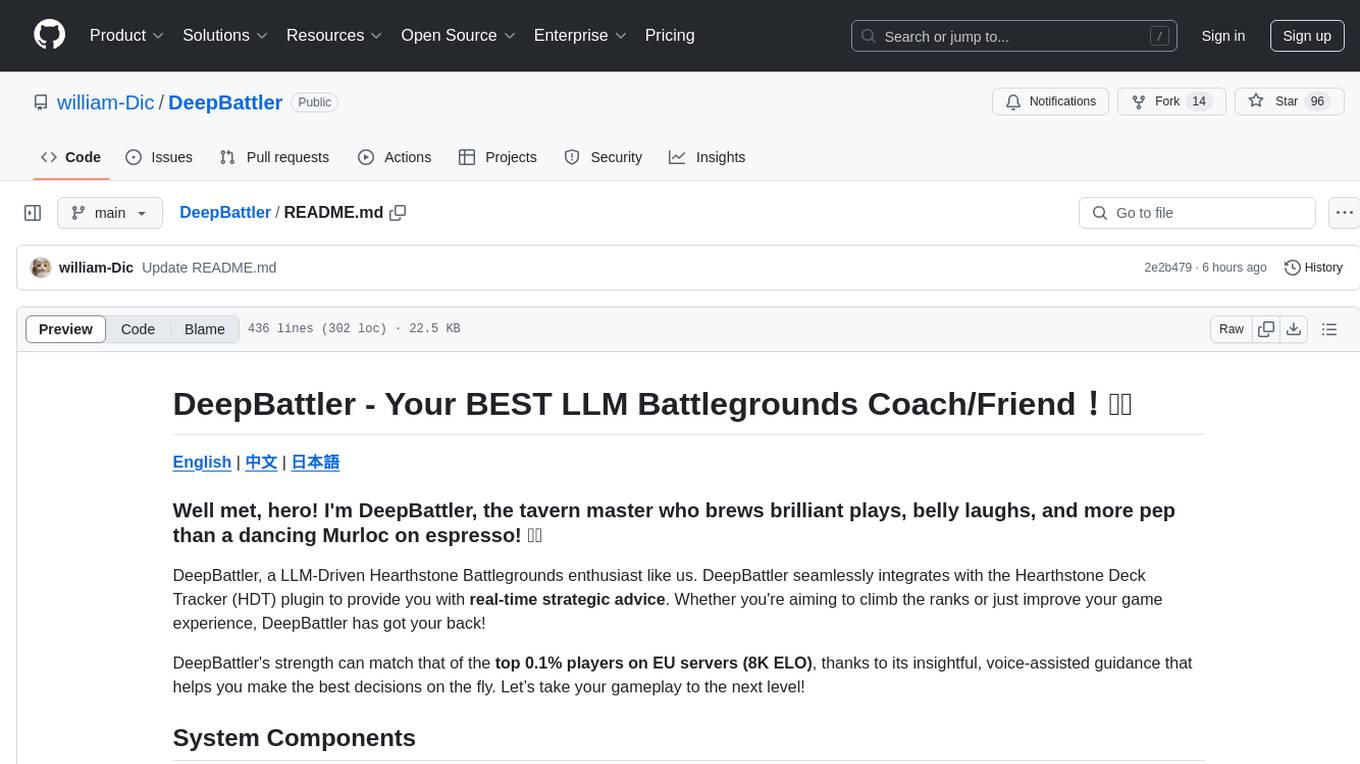Expand the Open Source menu
Viewport: 1360px width, 764px height.
458,35
